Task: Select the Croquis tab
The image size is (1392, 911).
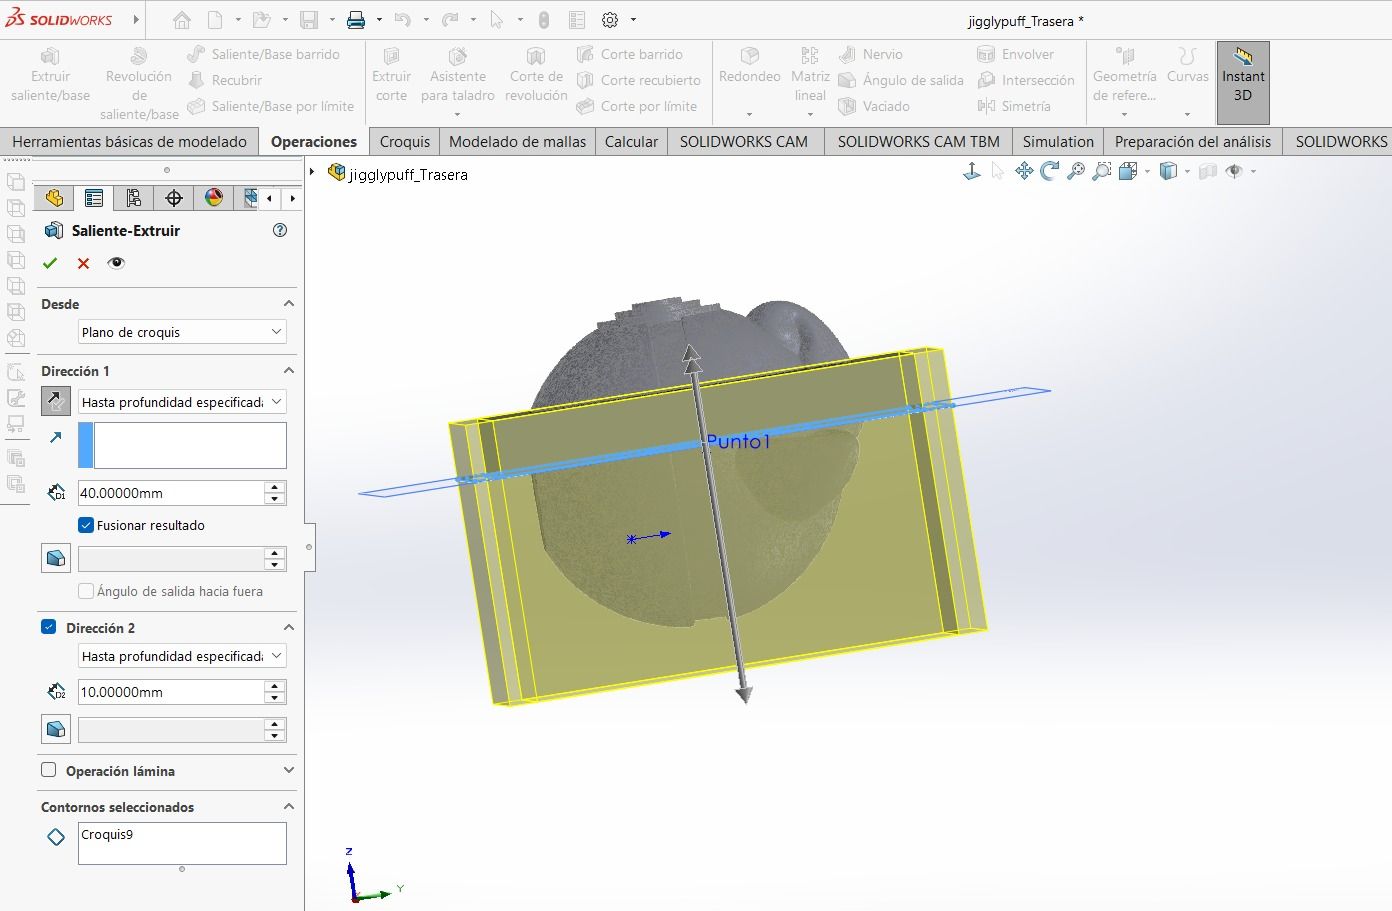Action: pyautogui.click(x=405, y=141)
